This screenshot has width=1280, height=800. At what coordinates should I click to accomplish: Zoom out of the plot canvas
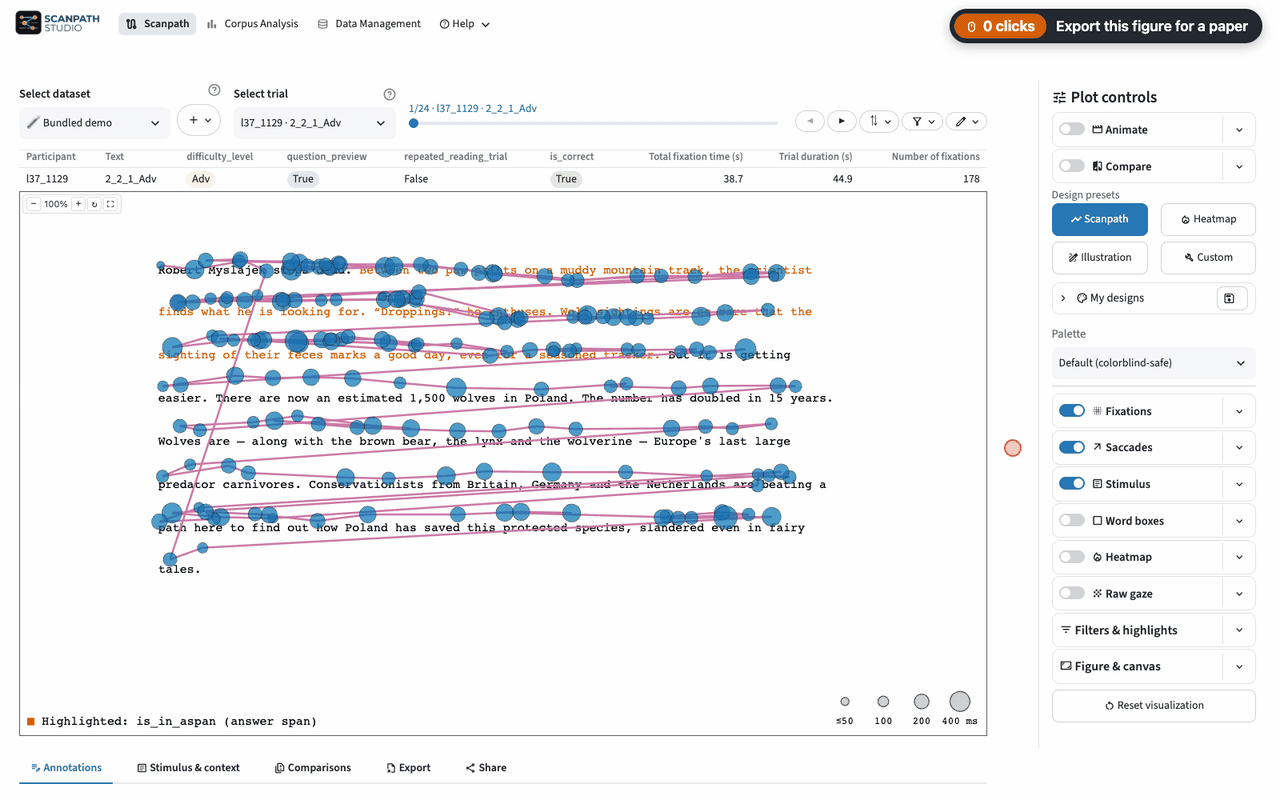tap(33, 204)
